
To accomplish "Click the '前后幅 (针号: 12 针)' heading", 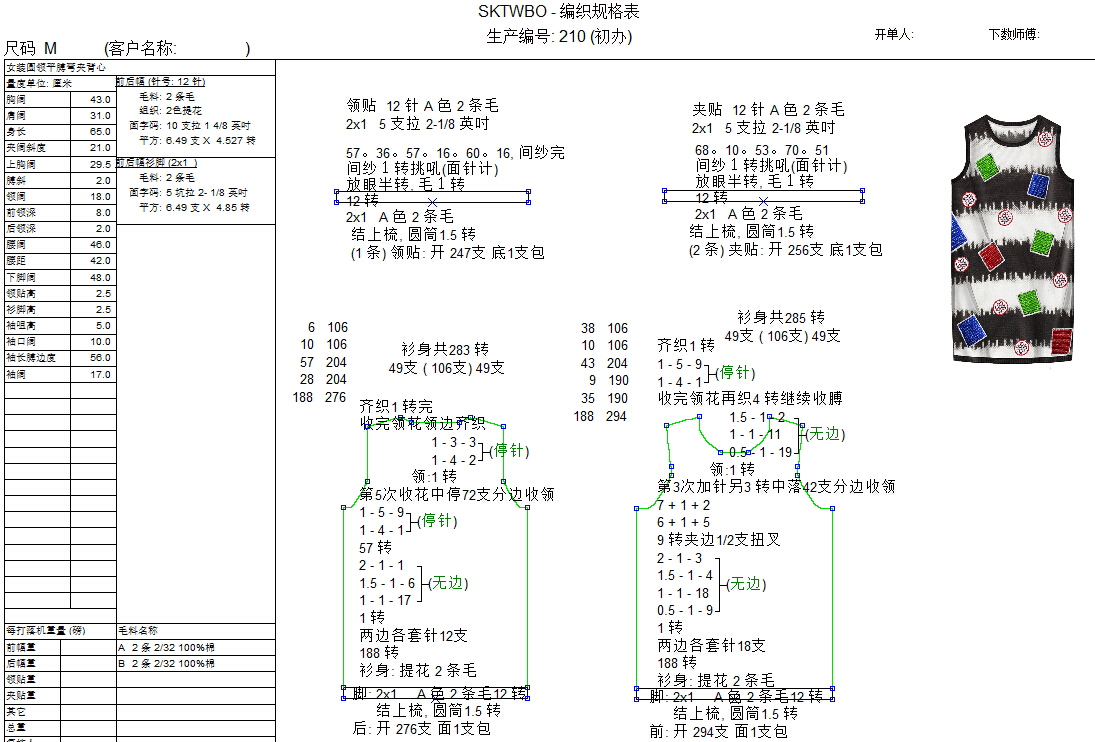I will 161,82.
